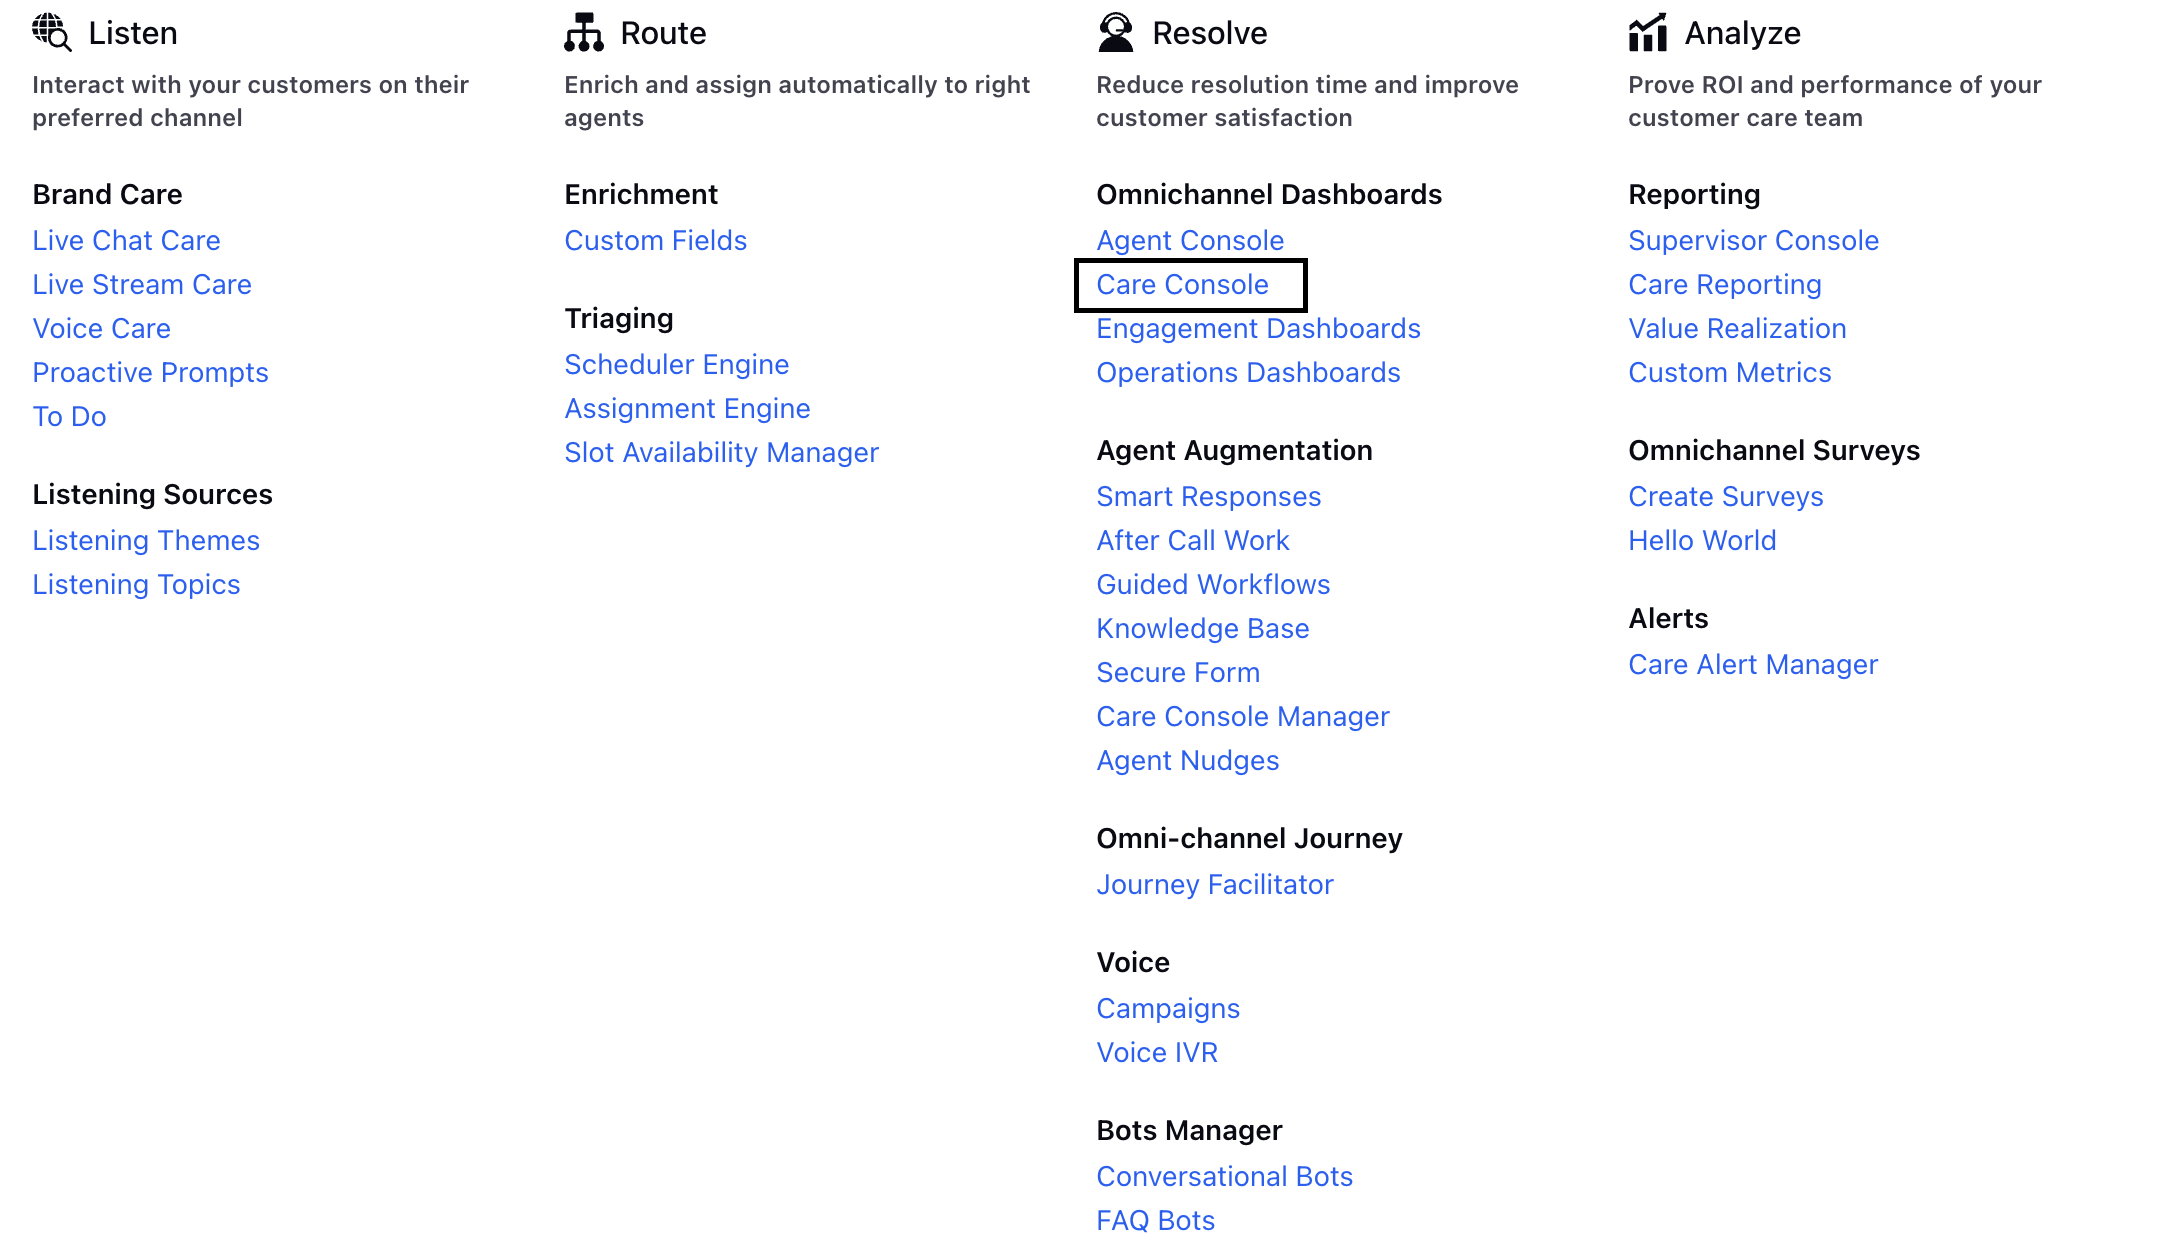Choose Knowledge Base under Agent Augmentation

click(x=1203, y=629)
